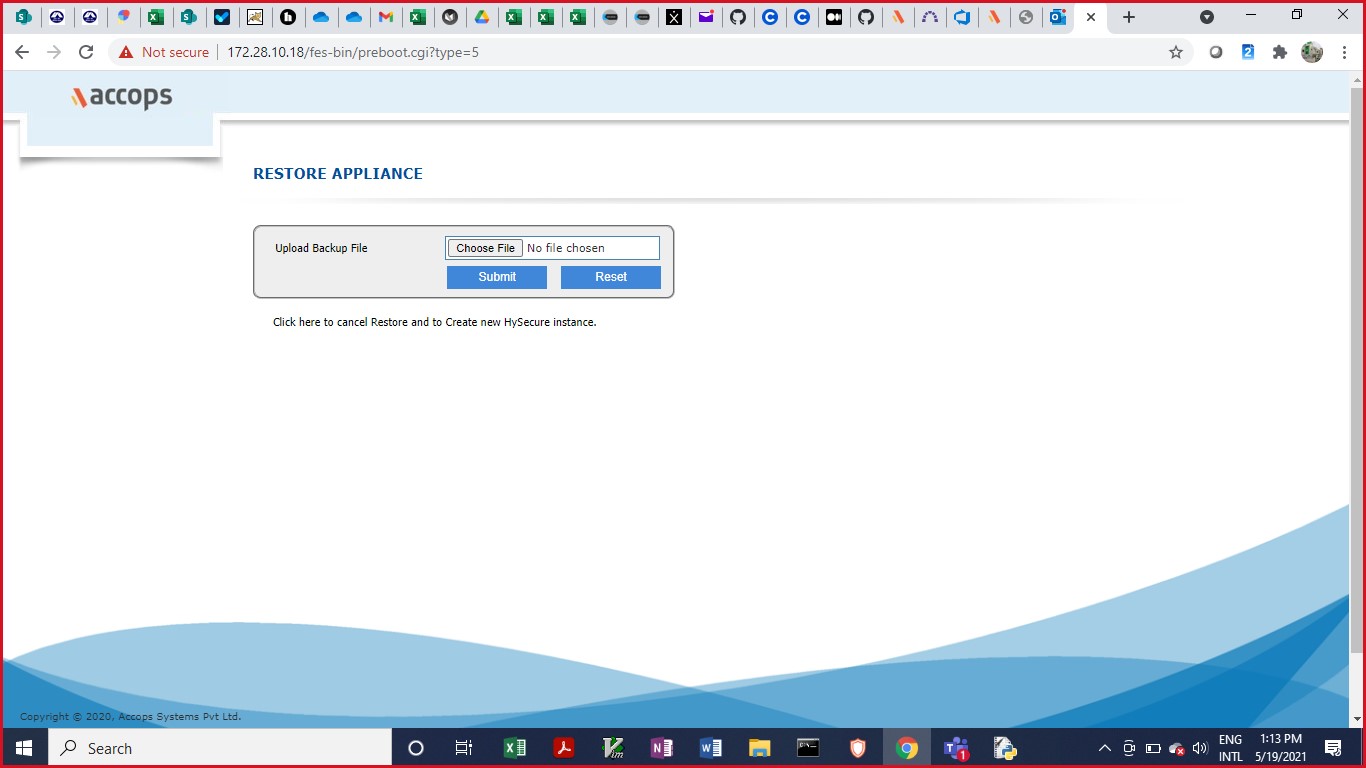Click the Not secure warning icon
The height and width of the screenshot is (768, 1366).
tap(126, 52)
